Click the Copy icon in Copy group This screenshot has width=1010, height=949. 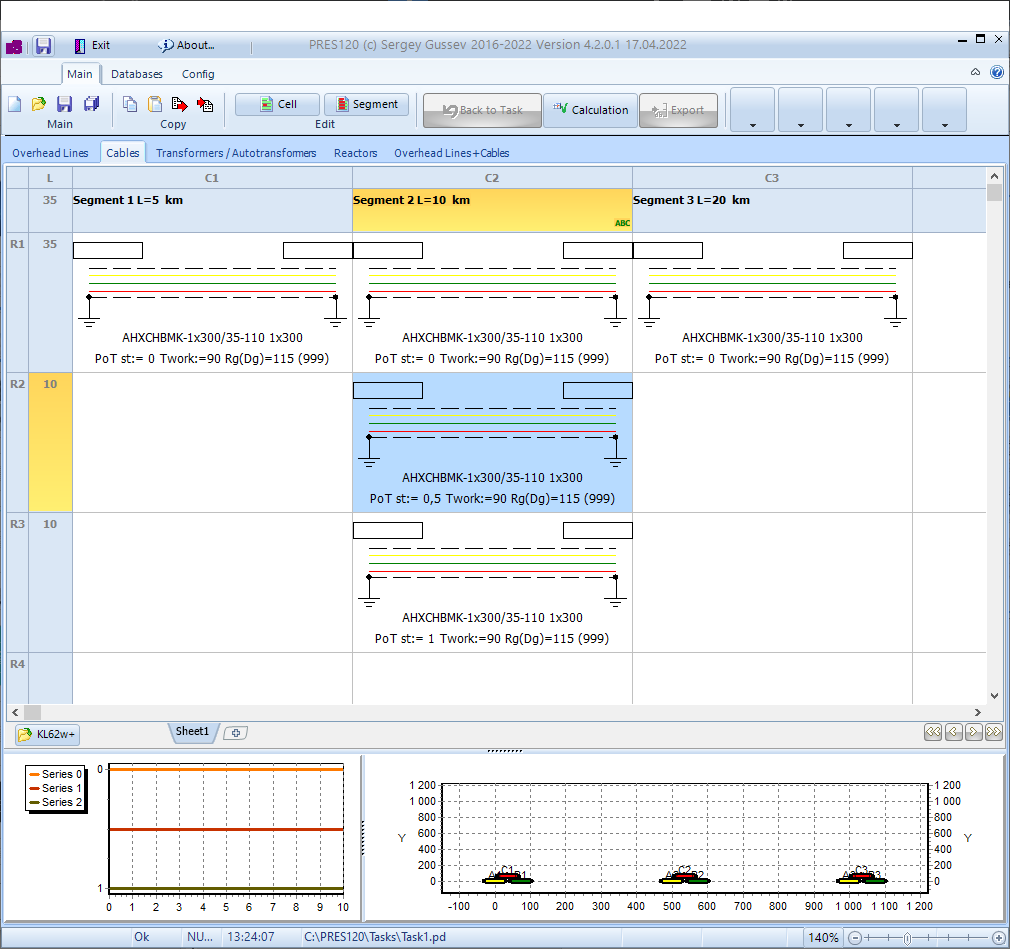(x=130, y=104)
